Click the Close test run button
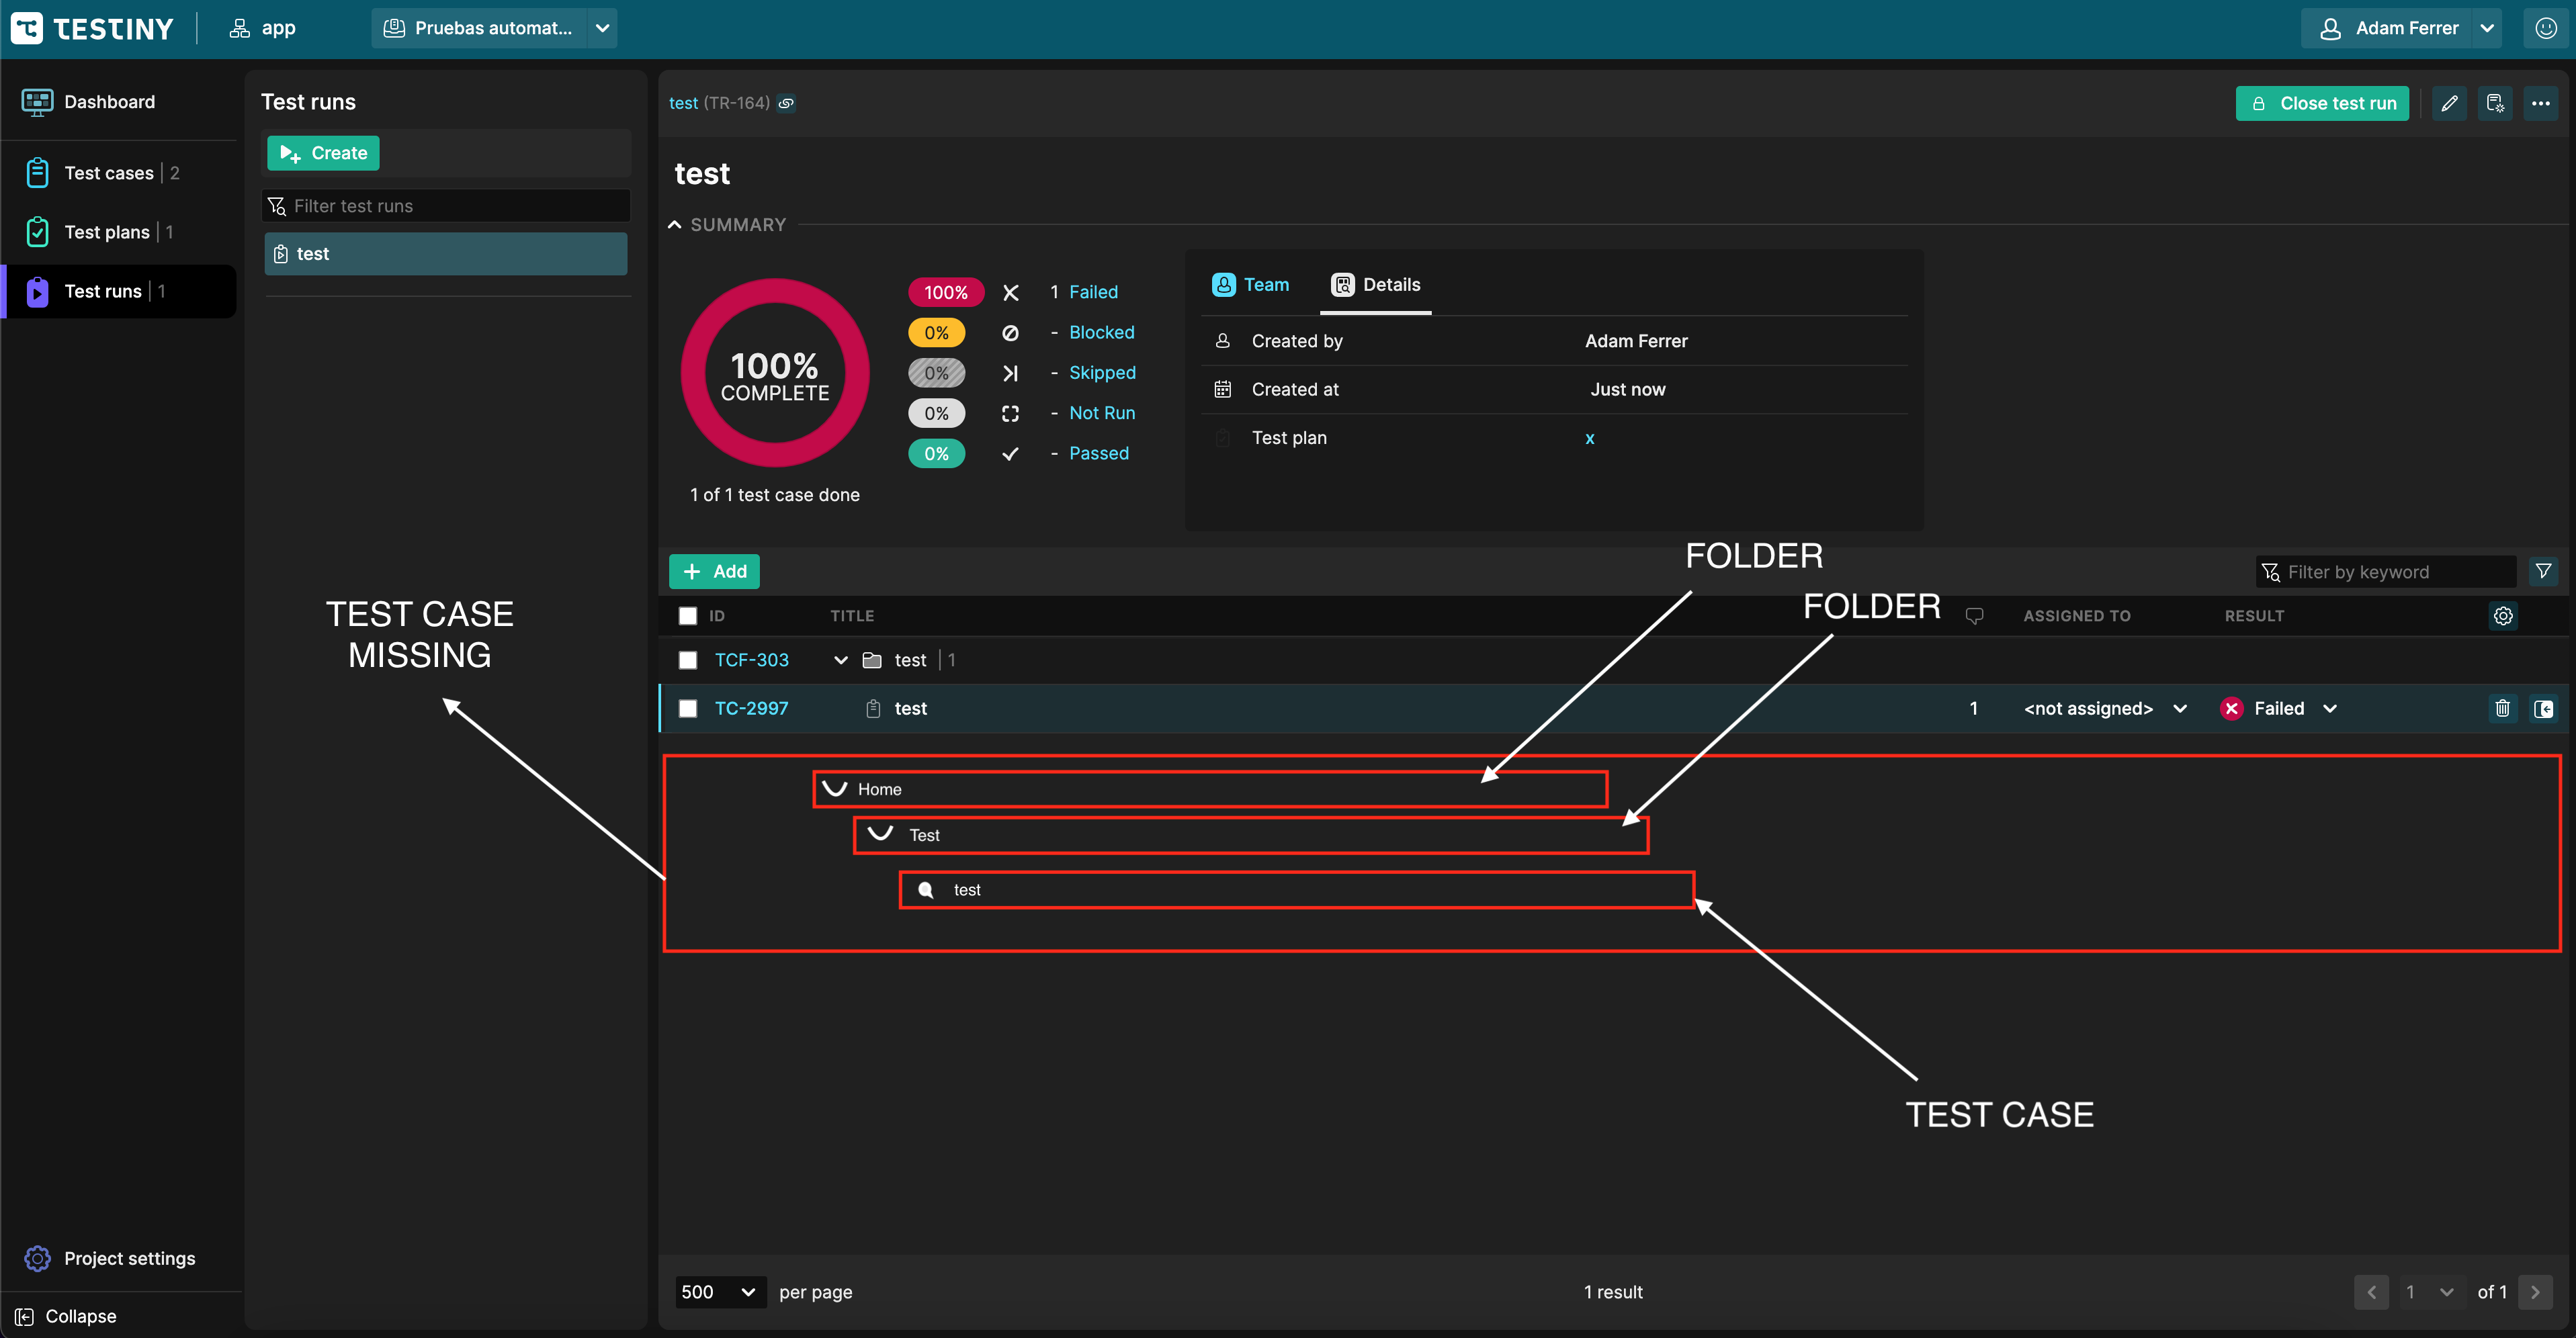The height and width of the screenshot is (1338, 2576). coord(2322,103)
